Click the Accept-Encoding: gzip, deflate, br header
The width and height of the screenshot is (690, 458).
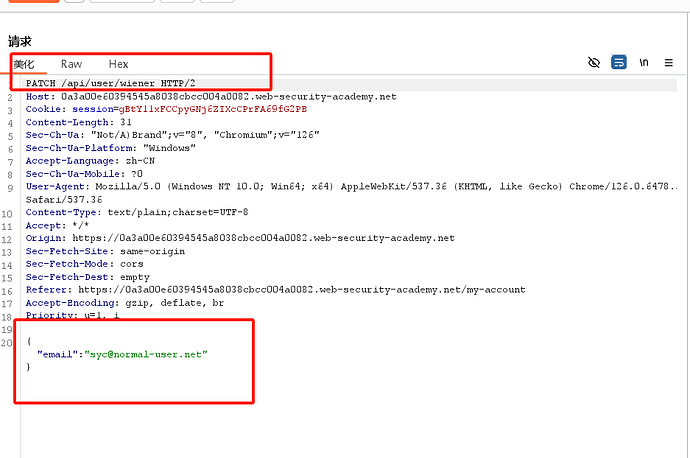pos(125,303)
